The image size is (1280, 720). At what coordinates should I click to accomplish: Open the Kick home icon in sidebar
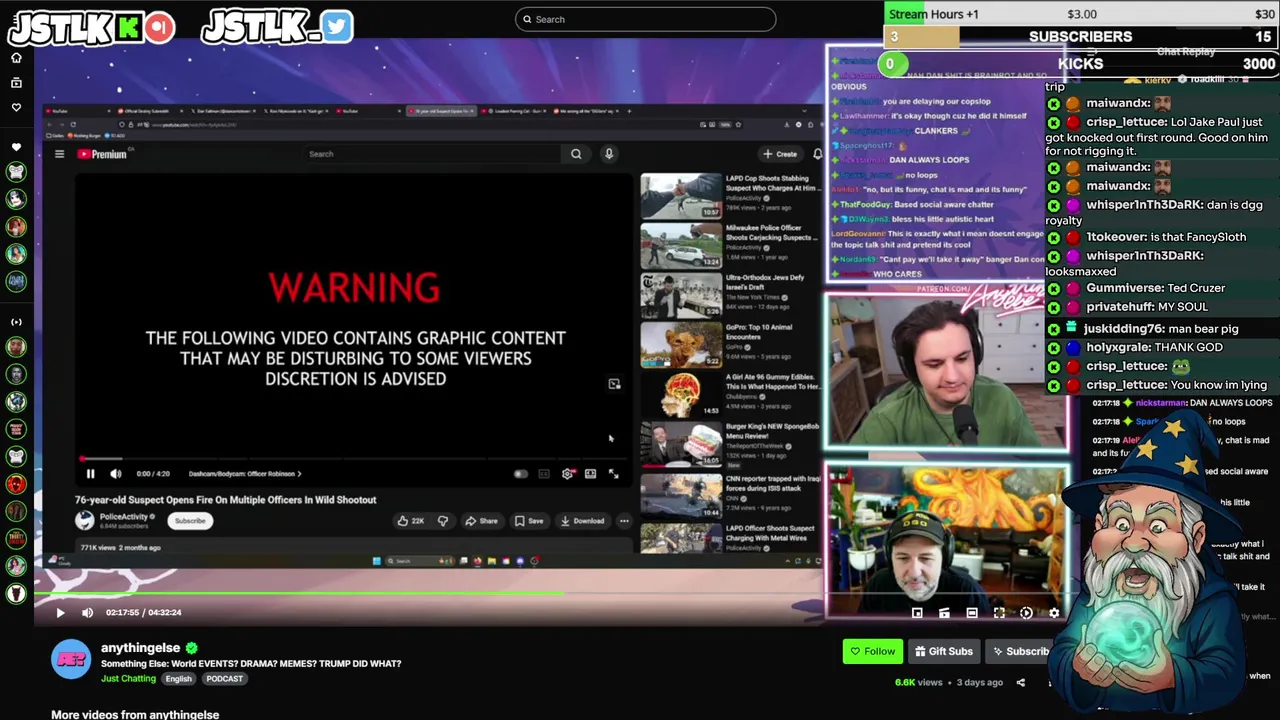tap(16, 58)
